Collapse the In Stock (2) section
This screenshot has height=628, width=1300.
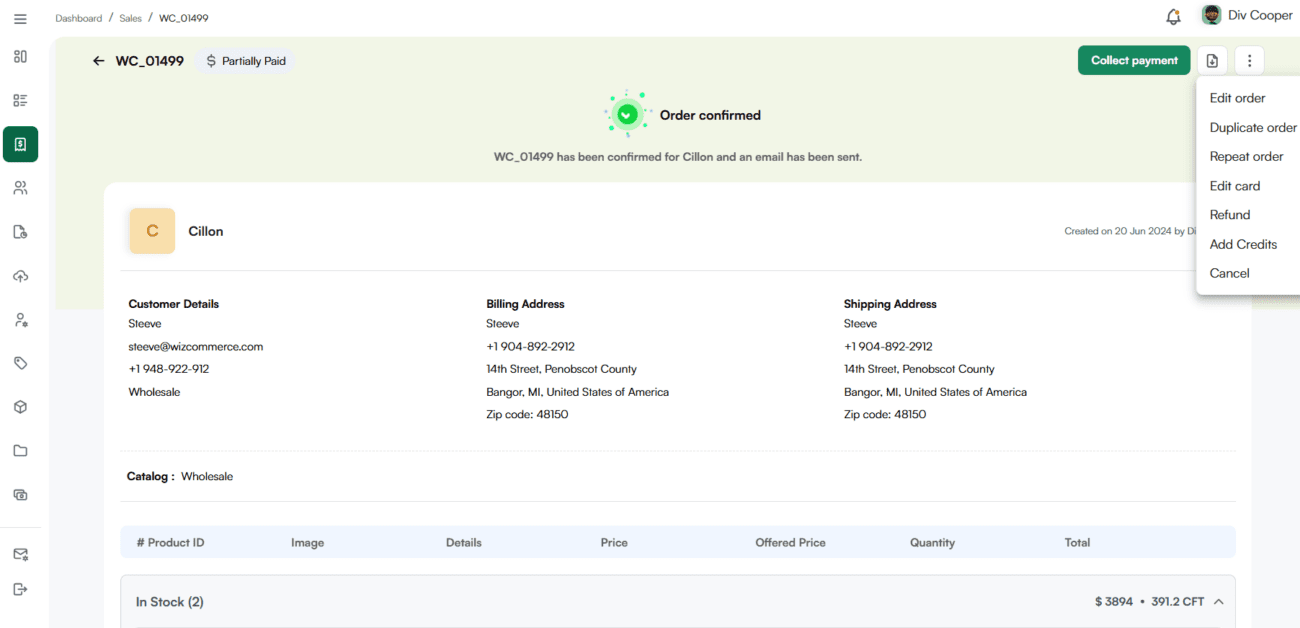point(1218,602)
